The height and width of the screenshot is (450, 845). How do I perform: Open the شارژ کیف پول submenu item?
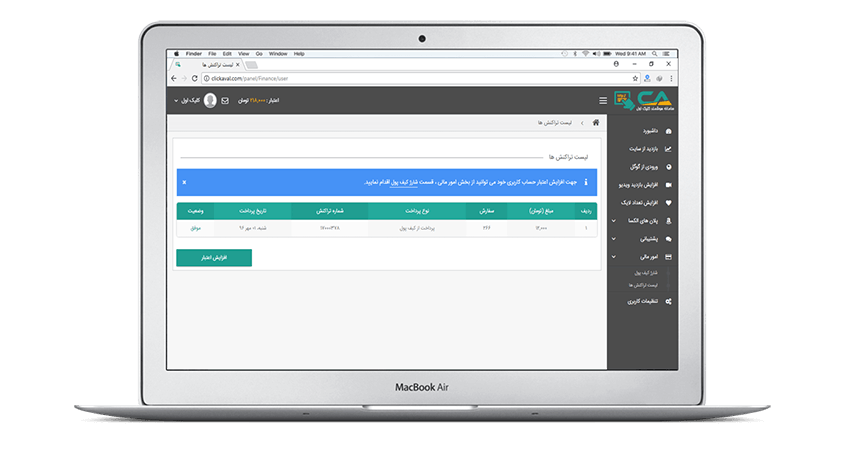646,273
